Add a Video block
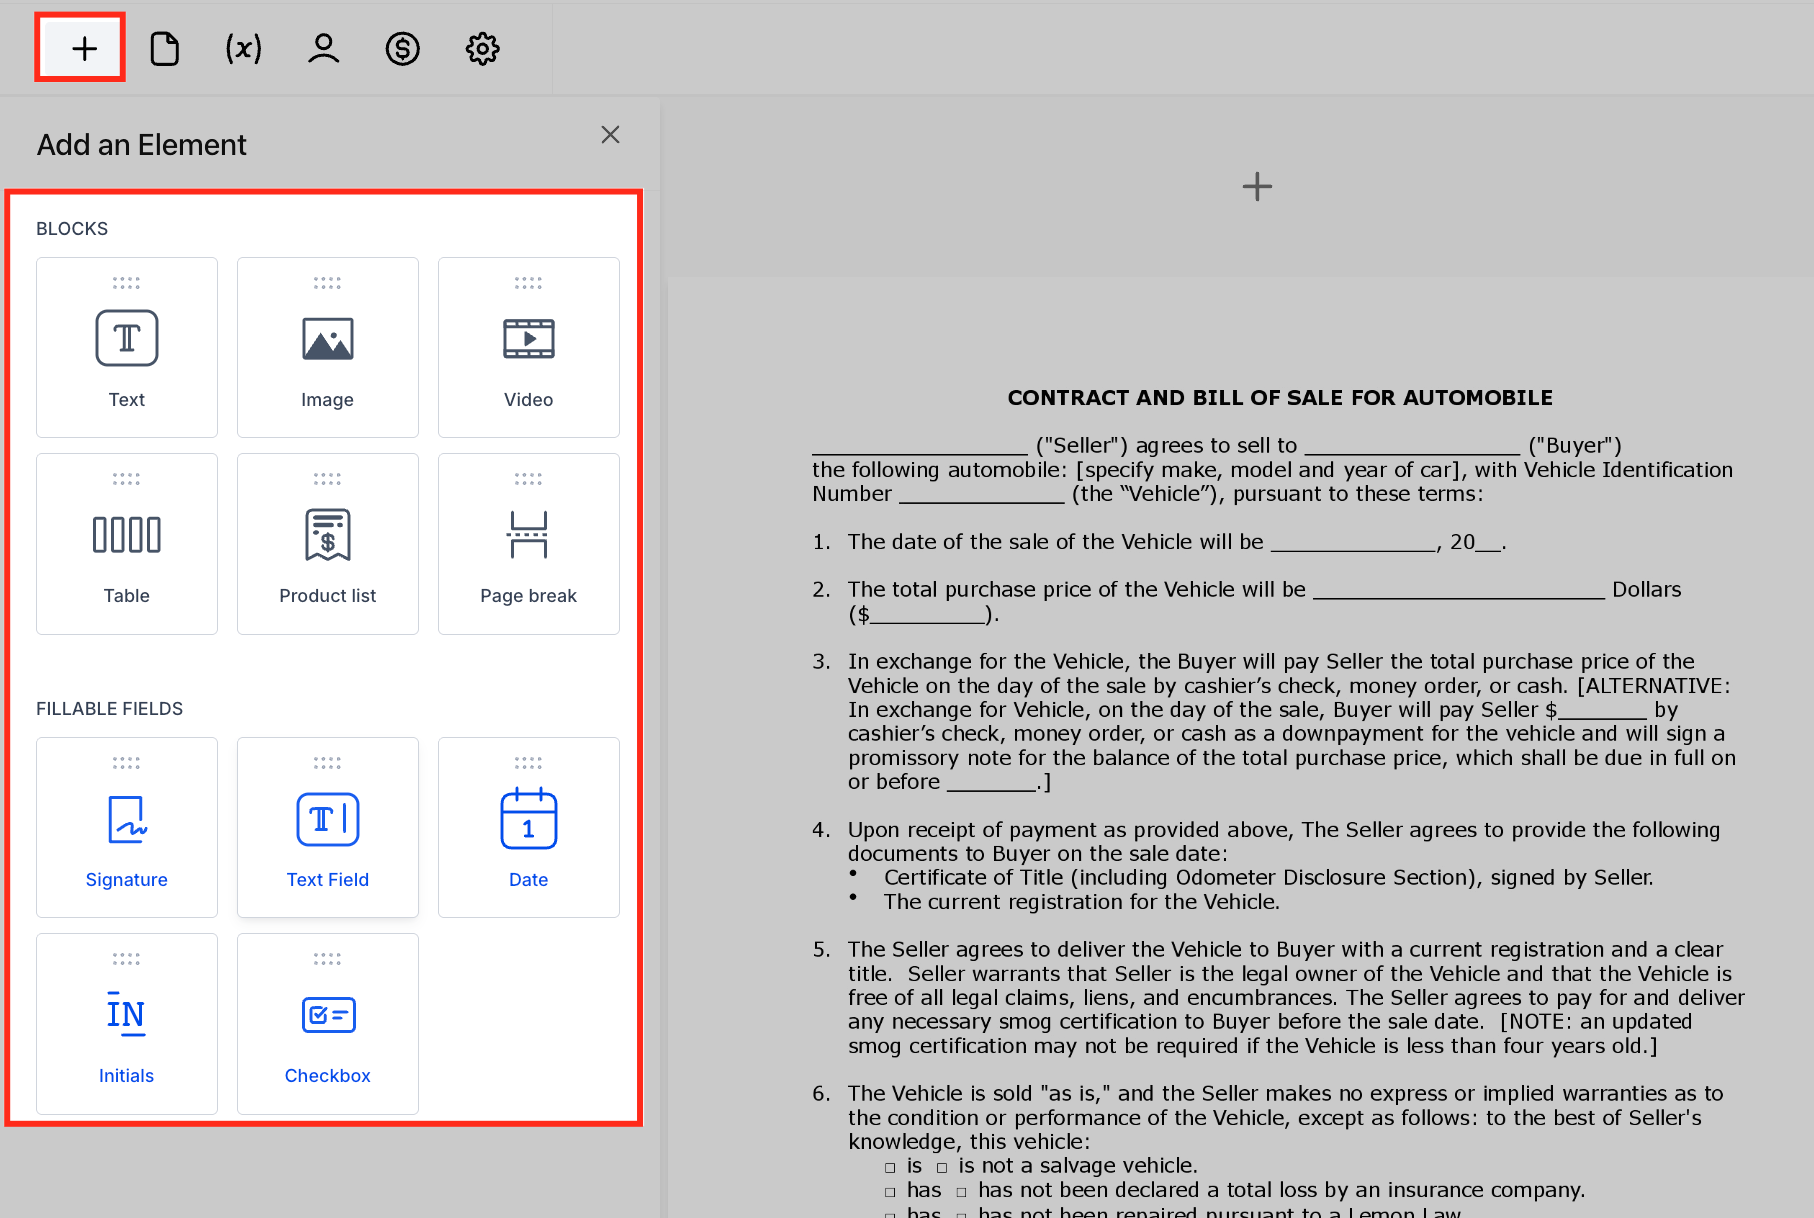Image resolution: width=1814 pixels, height=1218 pixels. click(528, 345)
